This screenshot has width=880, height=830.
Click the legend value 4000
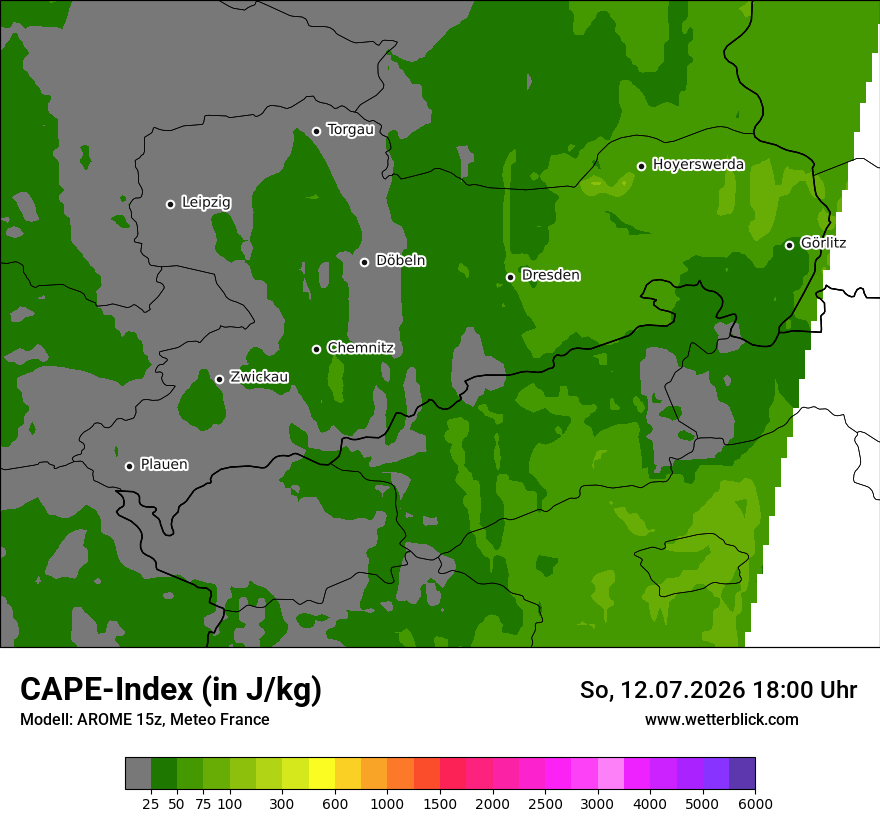click(650, 804)
